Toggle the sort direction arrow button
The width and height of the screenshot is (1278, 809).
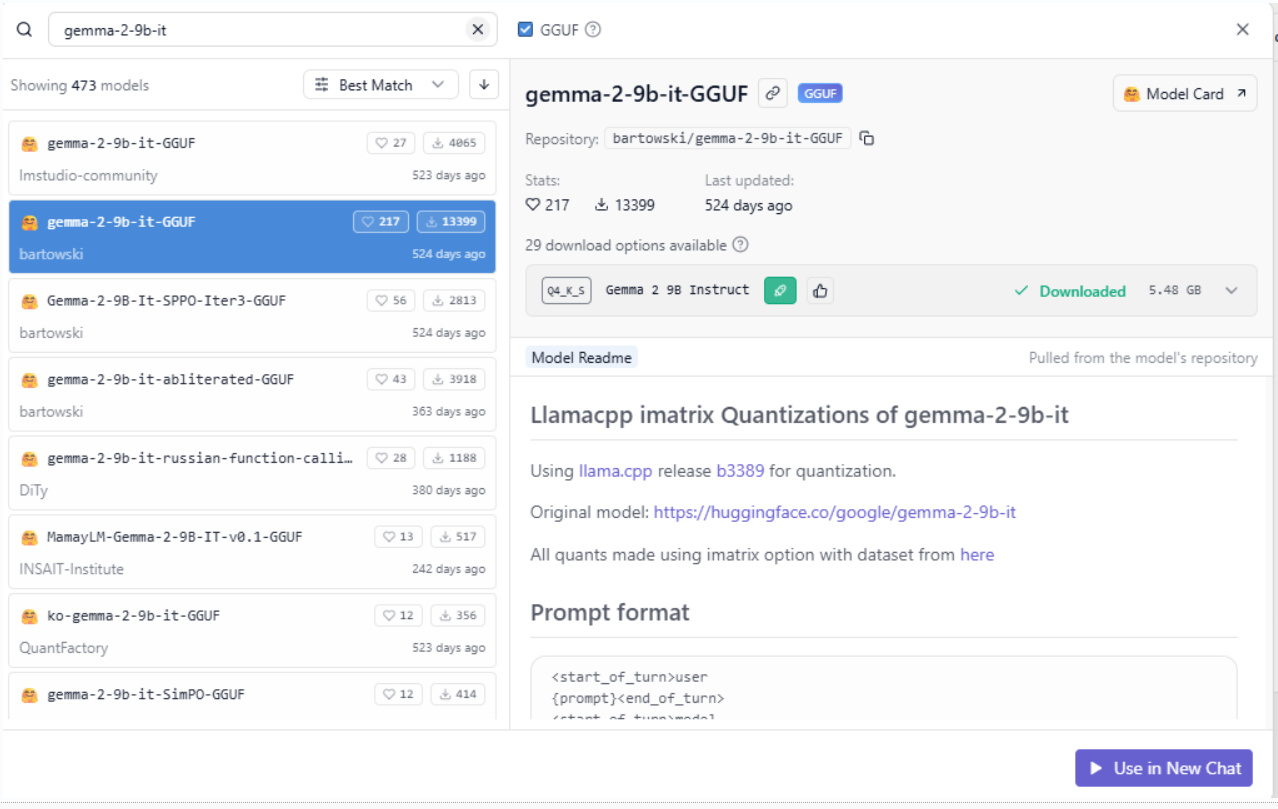484,85
